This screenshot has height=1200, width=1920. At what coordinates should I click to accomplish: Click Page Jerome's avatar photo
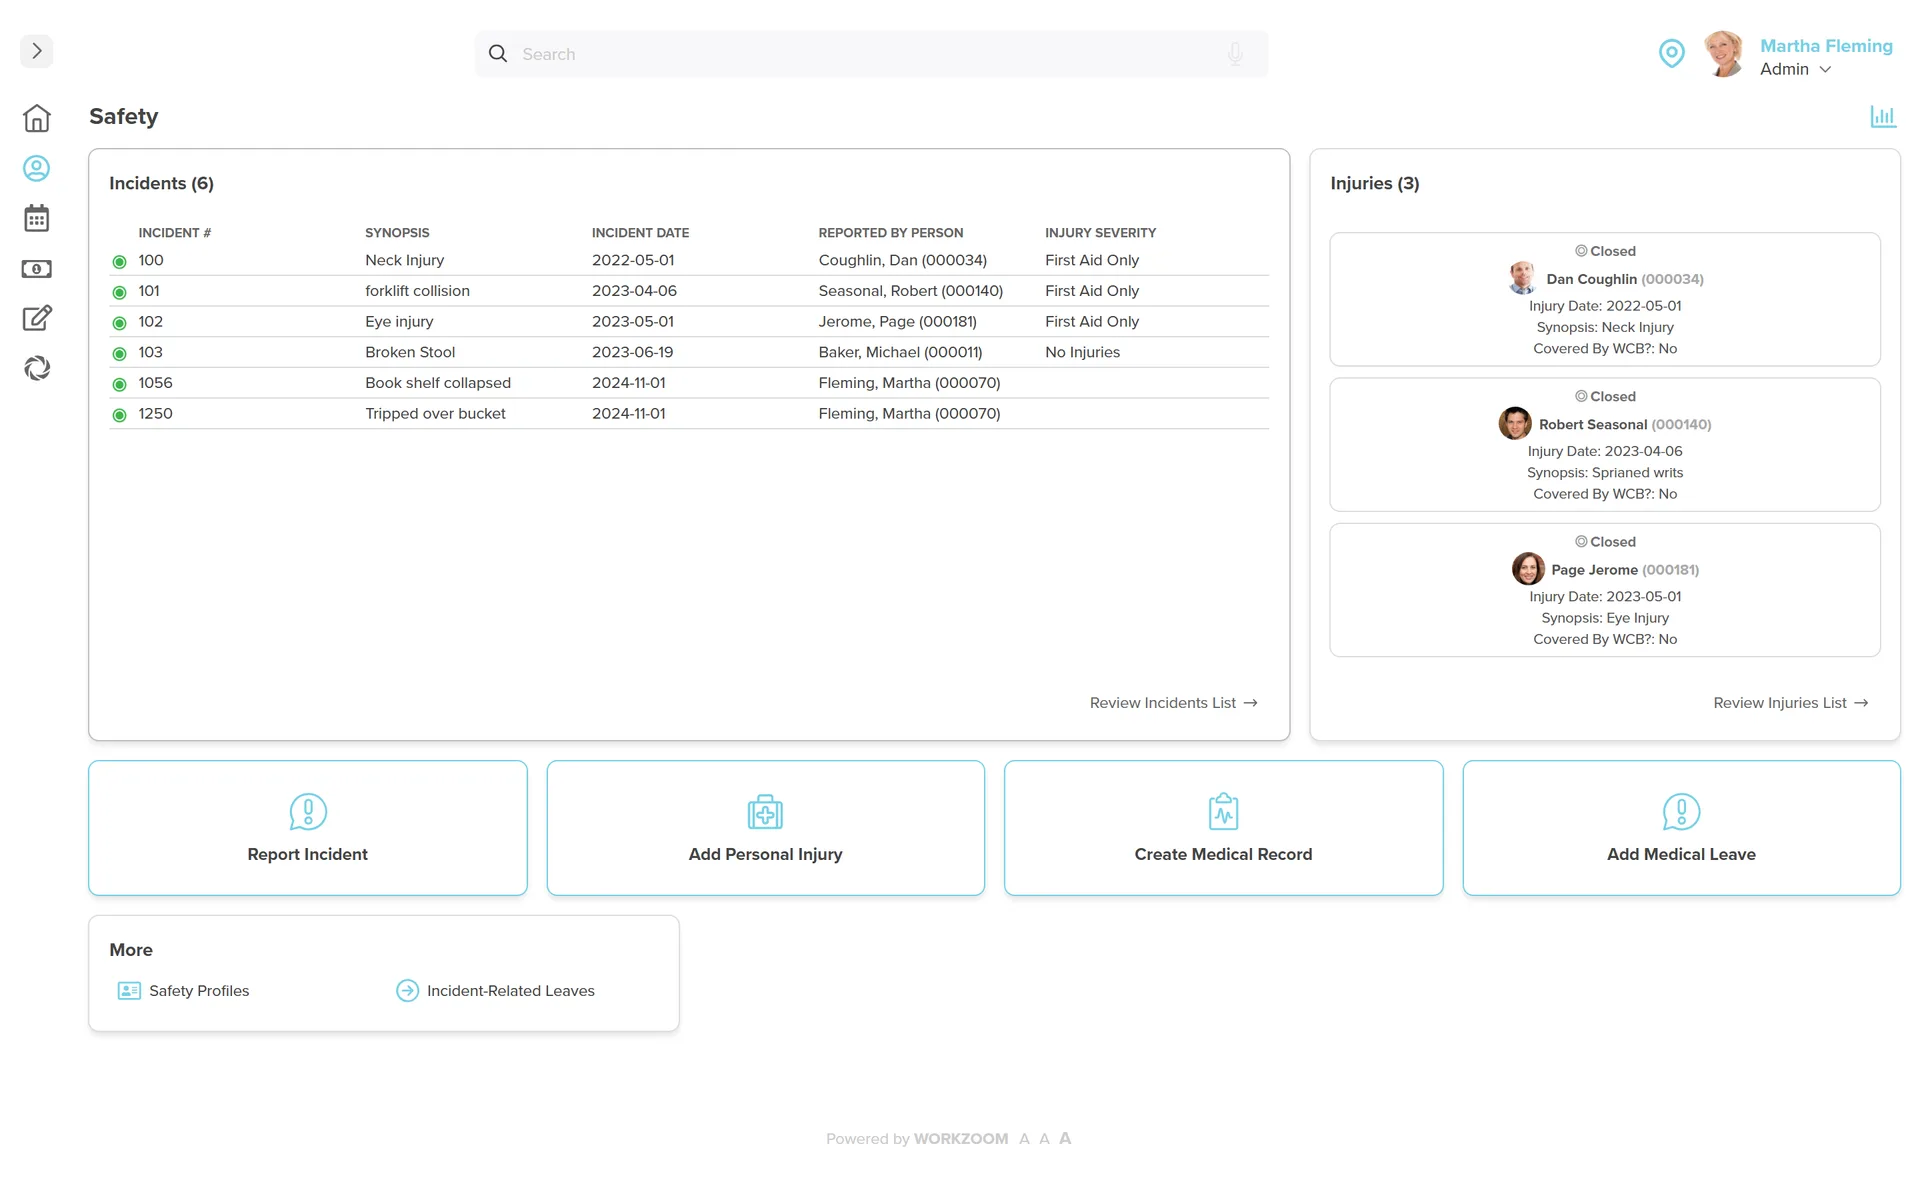[1528, 569]
